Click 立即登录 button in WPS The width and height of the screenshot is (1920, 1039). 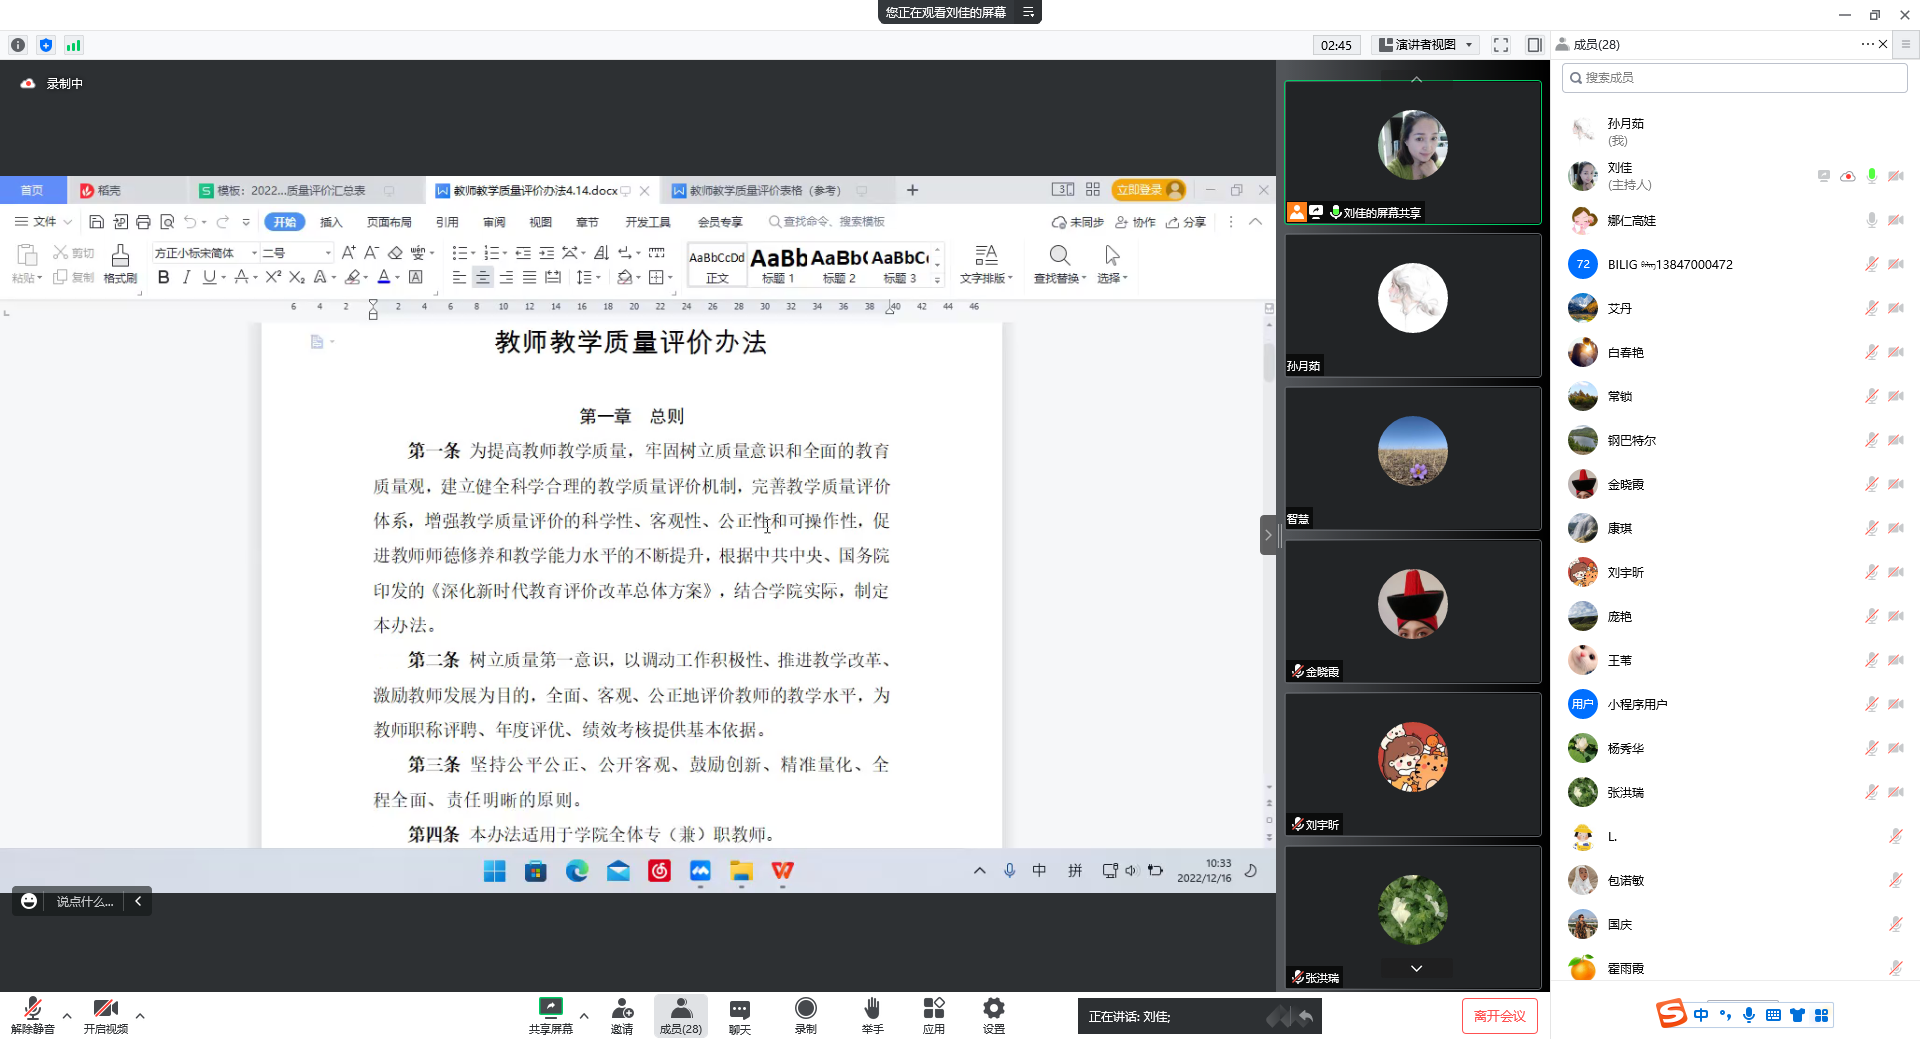(1149, 190)
